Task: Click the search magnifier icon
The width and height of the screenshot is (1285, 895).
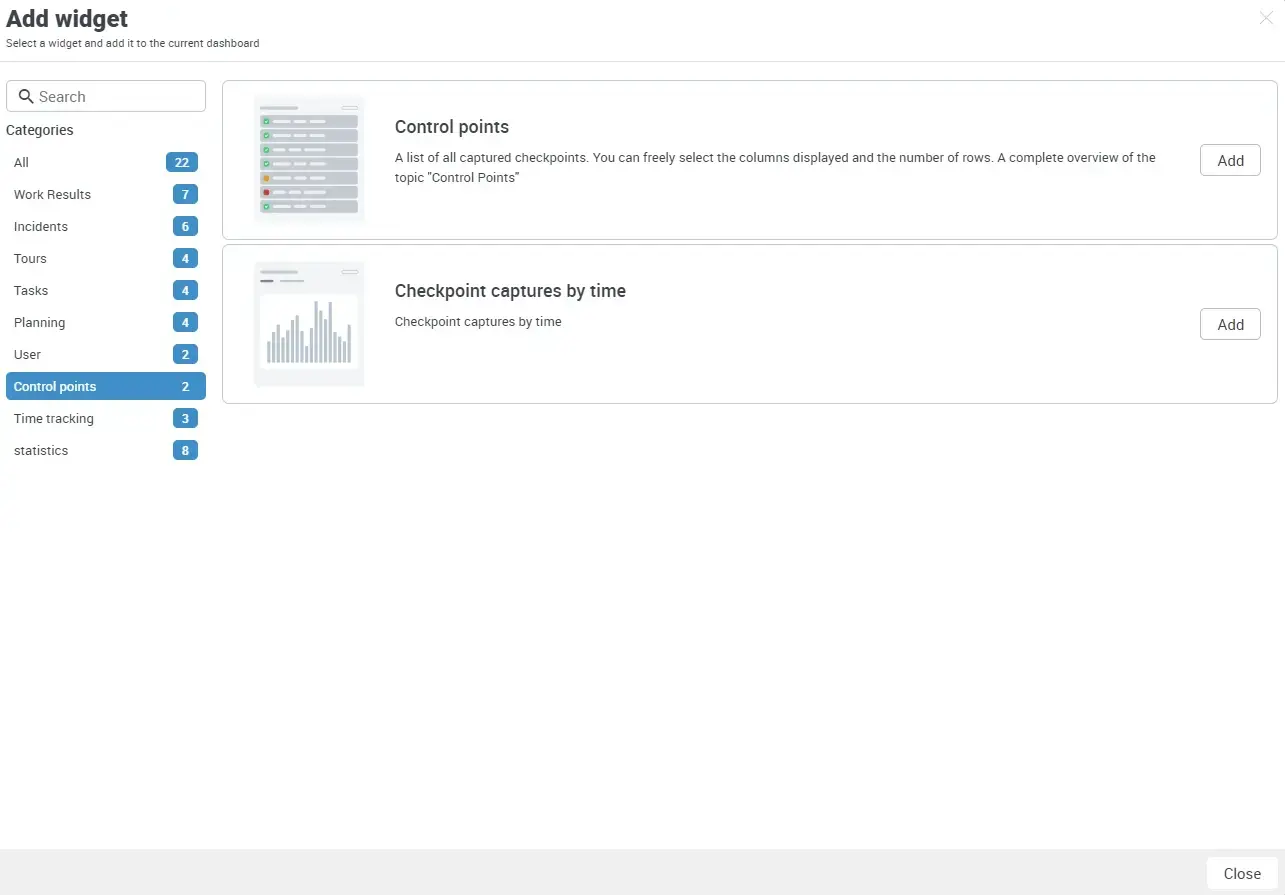Action: [x=26, y=96]
